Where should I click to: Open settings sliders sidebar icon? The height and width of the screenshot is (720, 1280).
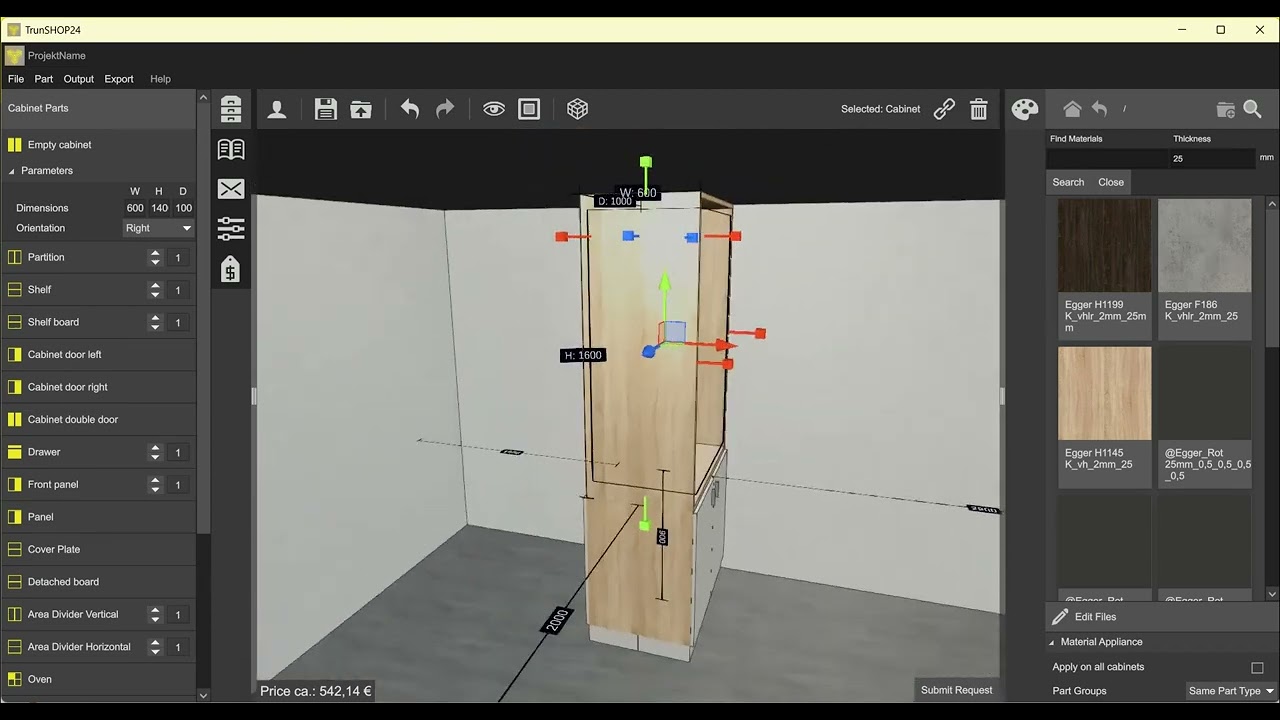point(231,229)
